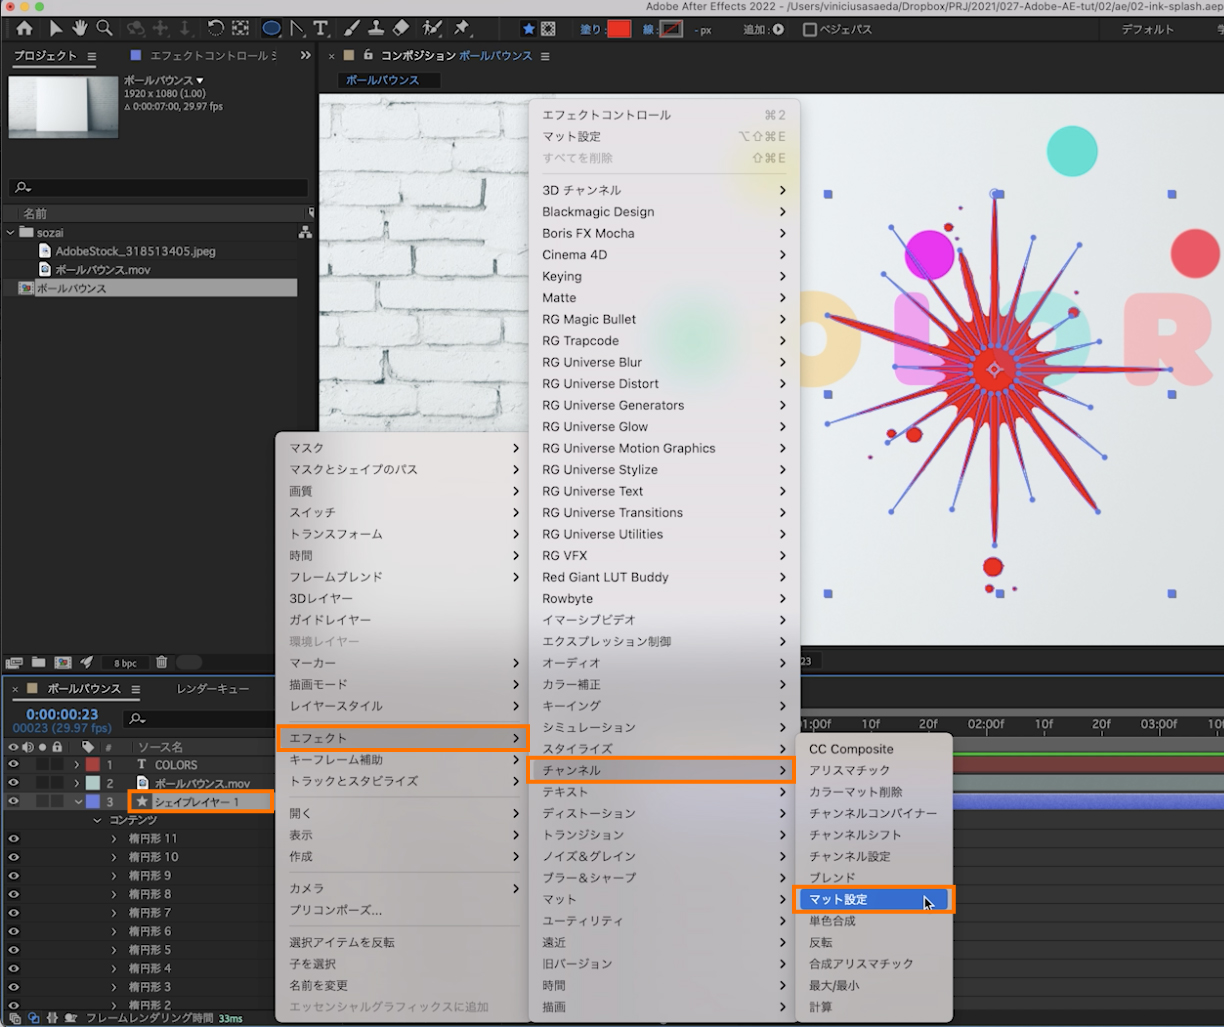Image resolution: width=1224 pixels, height=1027 pixels.
Task: Select the Rotation tool
Action: tap(216, 29)
